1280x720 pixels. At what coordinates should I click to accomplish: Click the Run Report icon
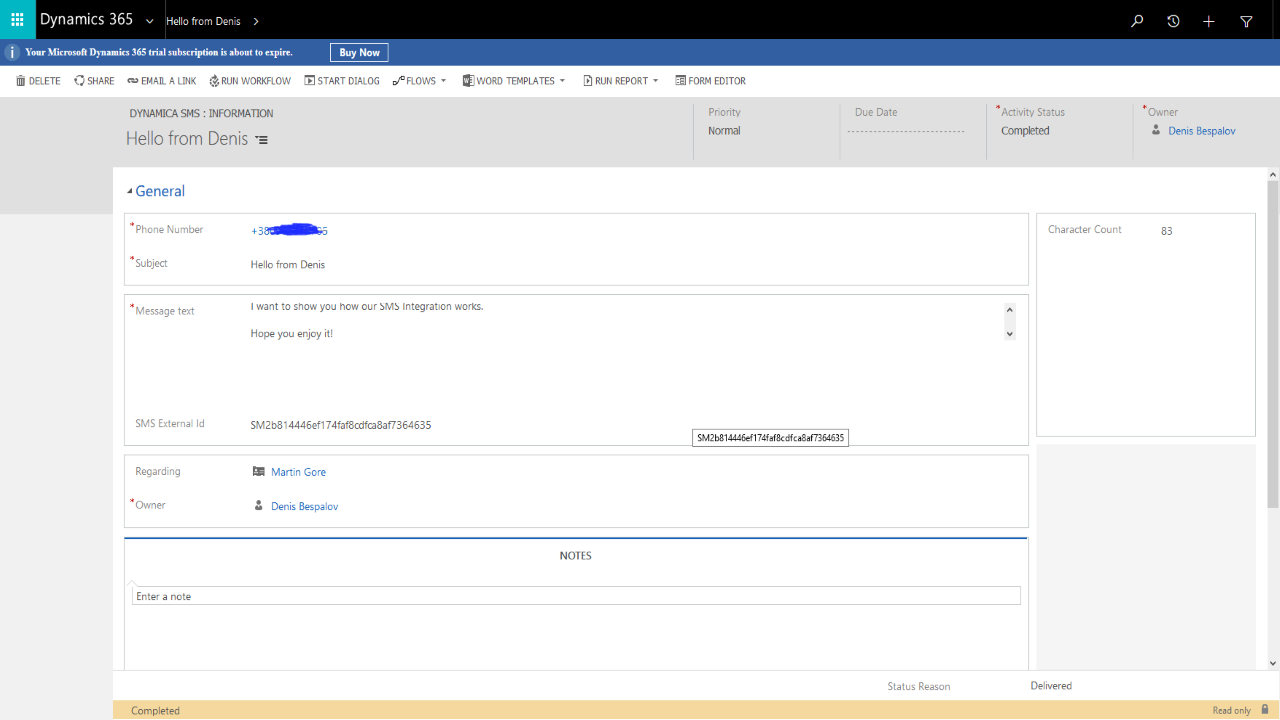tap(588, 81)
